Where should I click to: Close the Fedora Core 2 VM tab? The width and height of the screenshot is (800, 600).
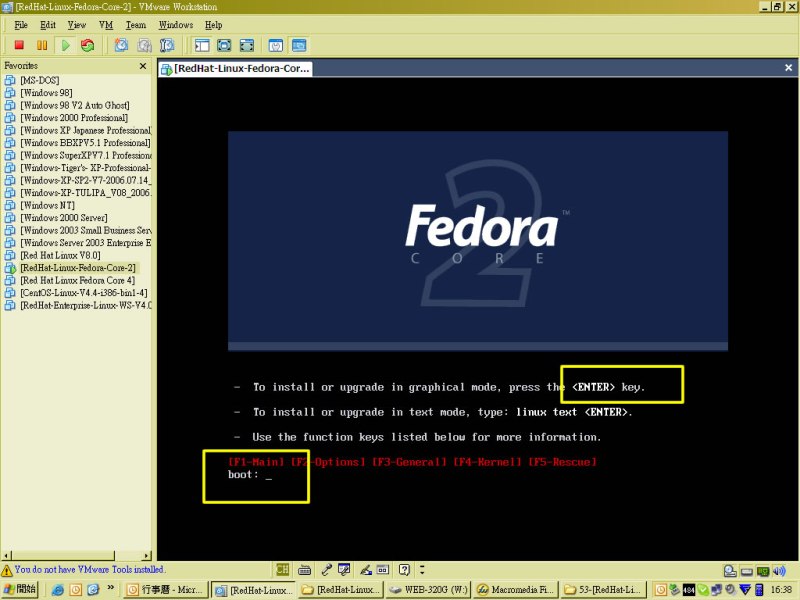click(788, 68)
